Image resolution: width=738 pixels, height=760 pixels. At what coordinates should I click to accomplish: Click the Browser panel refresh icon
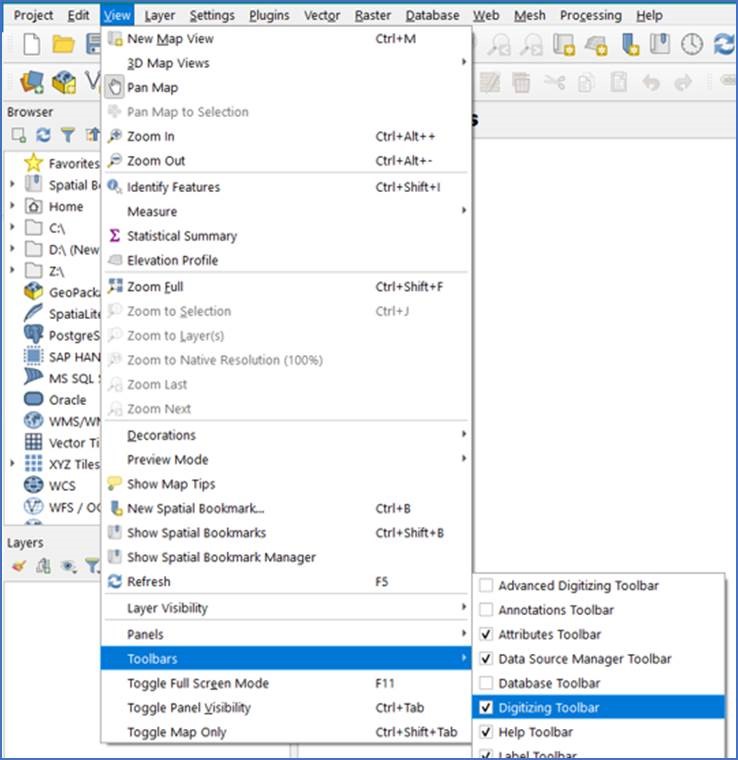[x=44, y=135]
